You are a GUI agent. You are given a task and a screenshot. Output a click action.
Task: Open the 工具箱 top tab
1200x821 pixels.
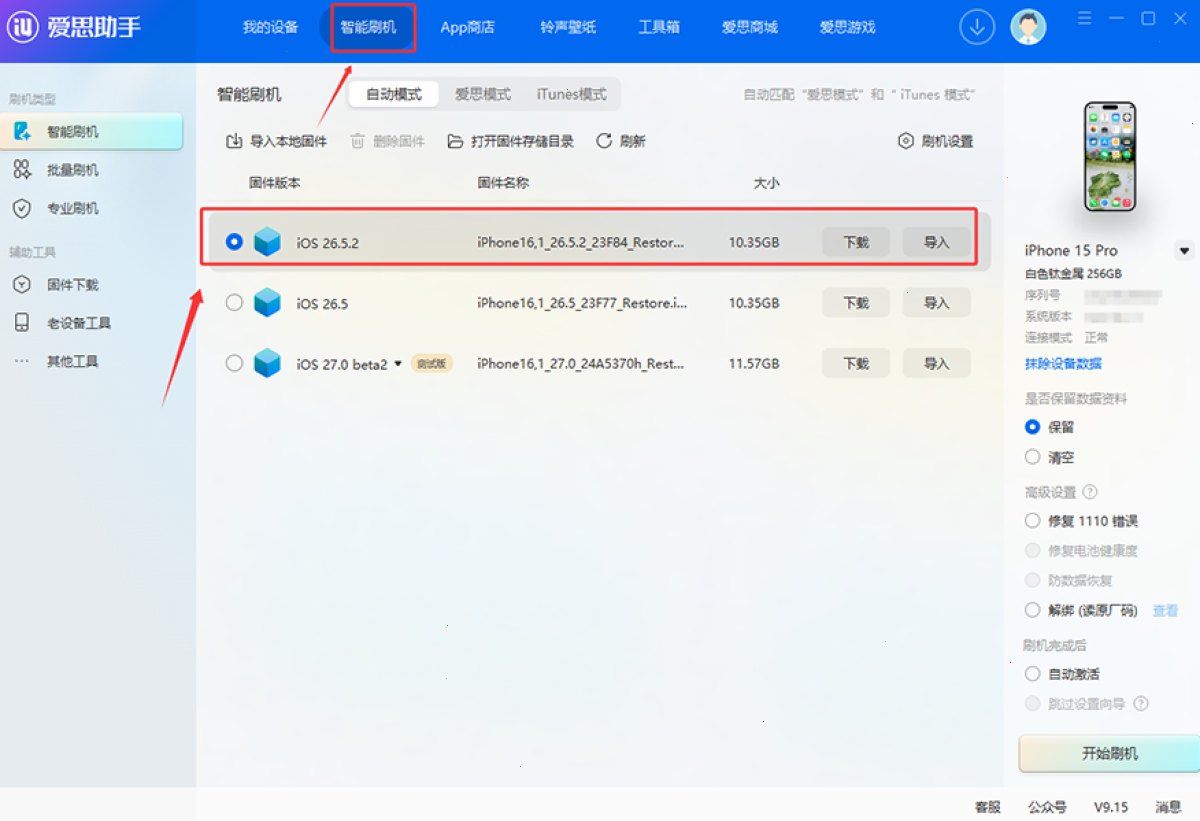tap(659, 27)
